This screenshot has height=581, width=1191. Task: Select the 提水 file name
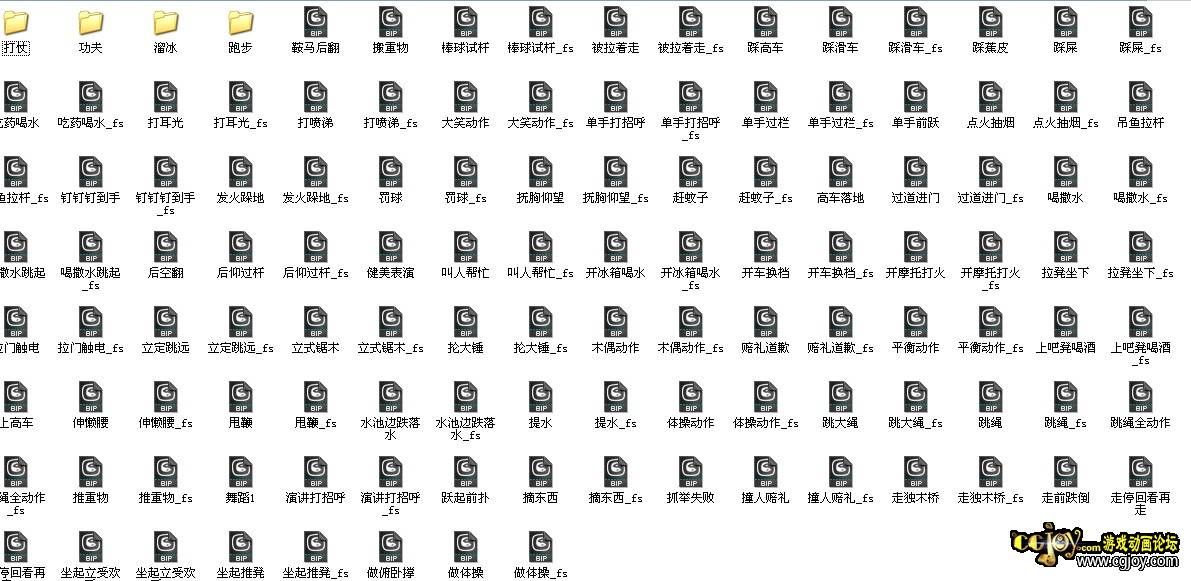pos(541,423)
